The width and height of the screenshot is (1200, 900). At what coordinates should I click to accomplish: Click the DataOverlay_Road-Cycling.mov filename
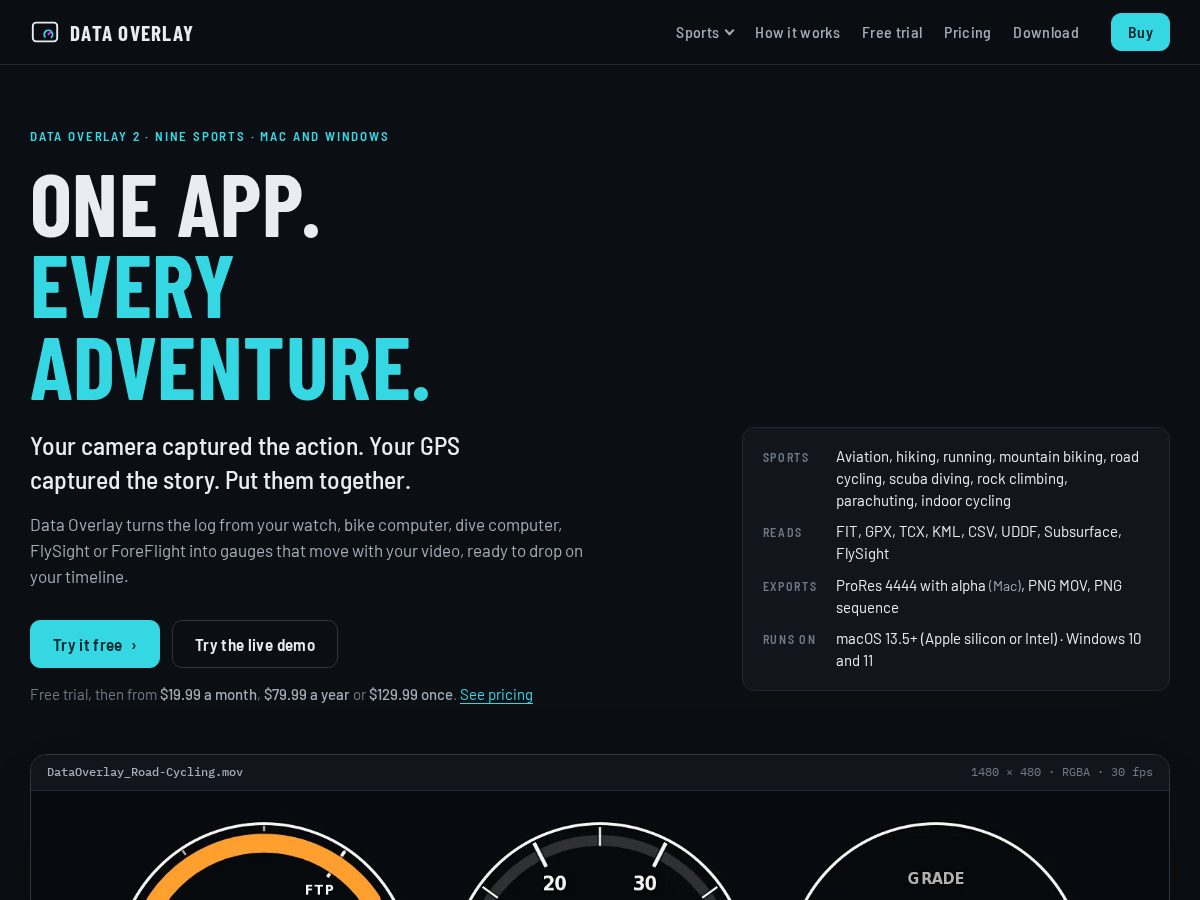pos(145,772)
